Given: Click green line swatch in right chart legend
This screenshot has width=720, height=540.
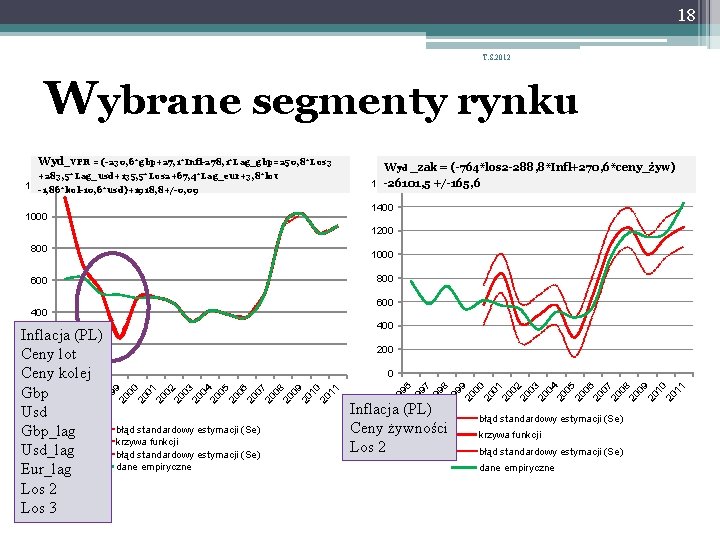Looking at the screenshot, I should pyautogui.click(x=464, y=468).
